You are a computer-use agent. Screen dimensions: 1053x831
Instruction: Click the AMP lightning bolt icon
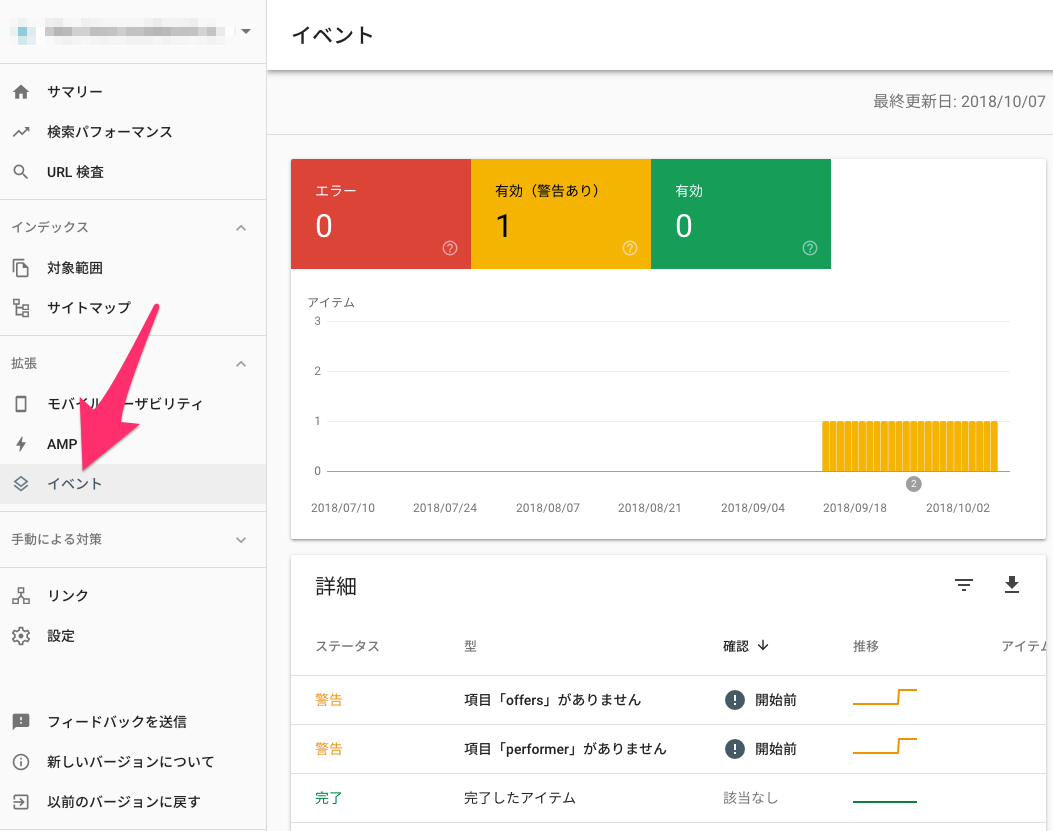(x=21, y=444)
